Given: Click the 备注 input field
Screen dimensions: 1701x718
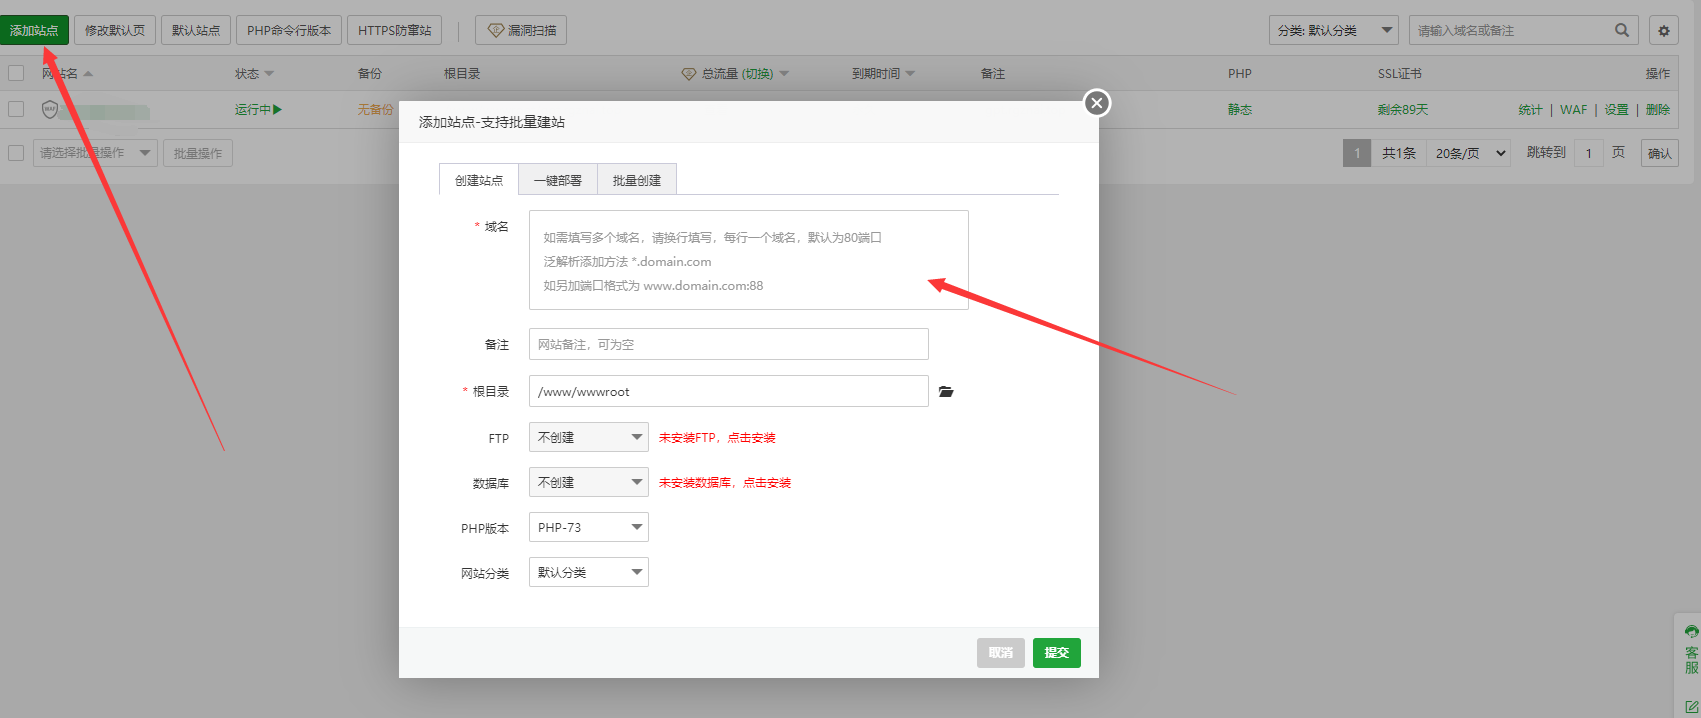Looking at the screenshot, I should [x=729, y=344].
